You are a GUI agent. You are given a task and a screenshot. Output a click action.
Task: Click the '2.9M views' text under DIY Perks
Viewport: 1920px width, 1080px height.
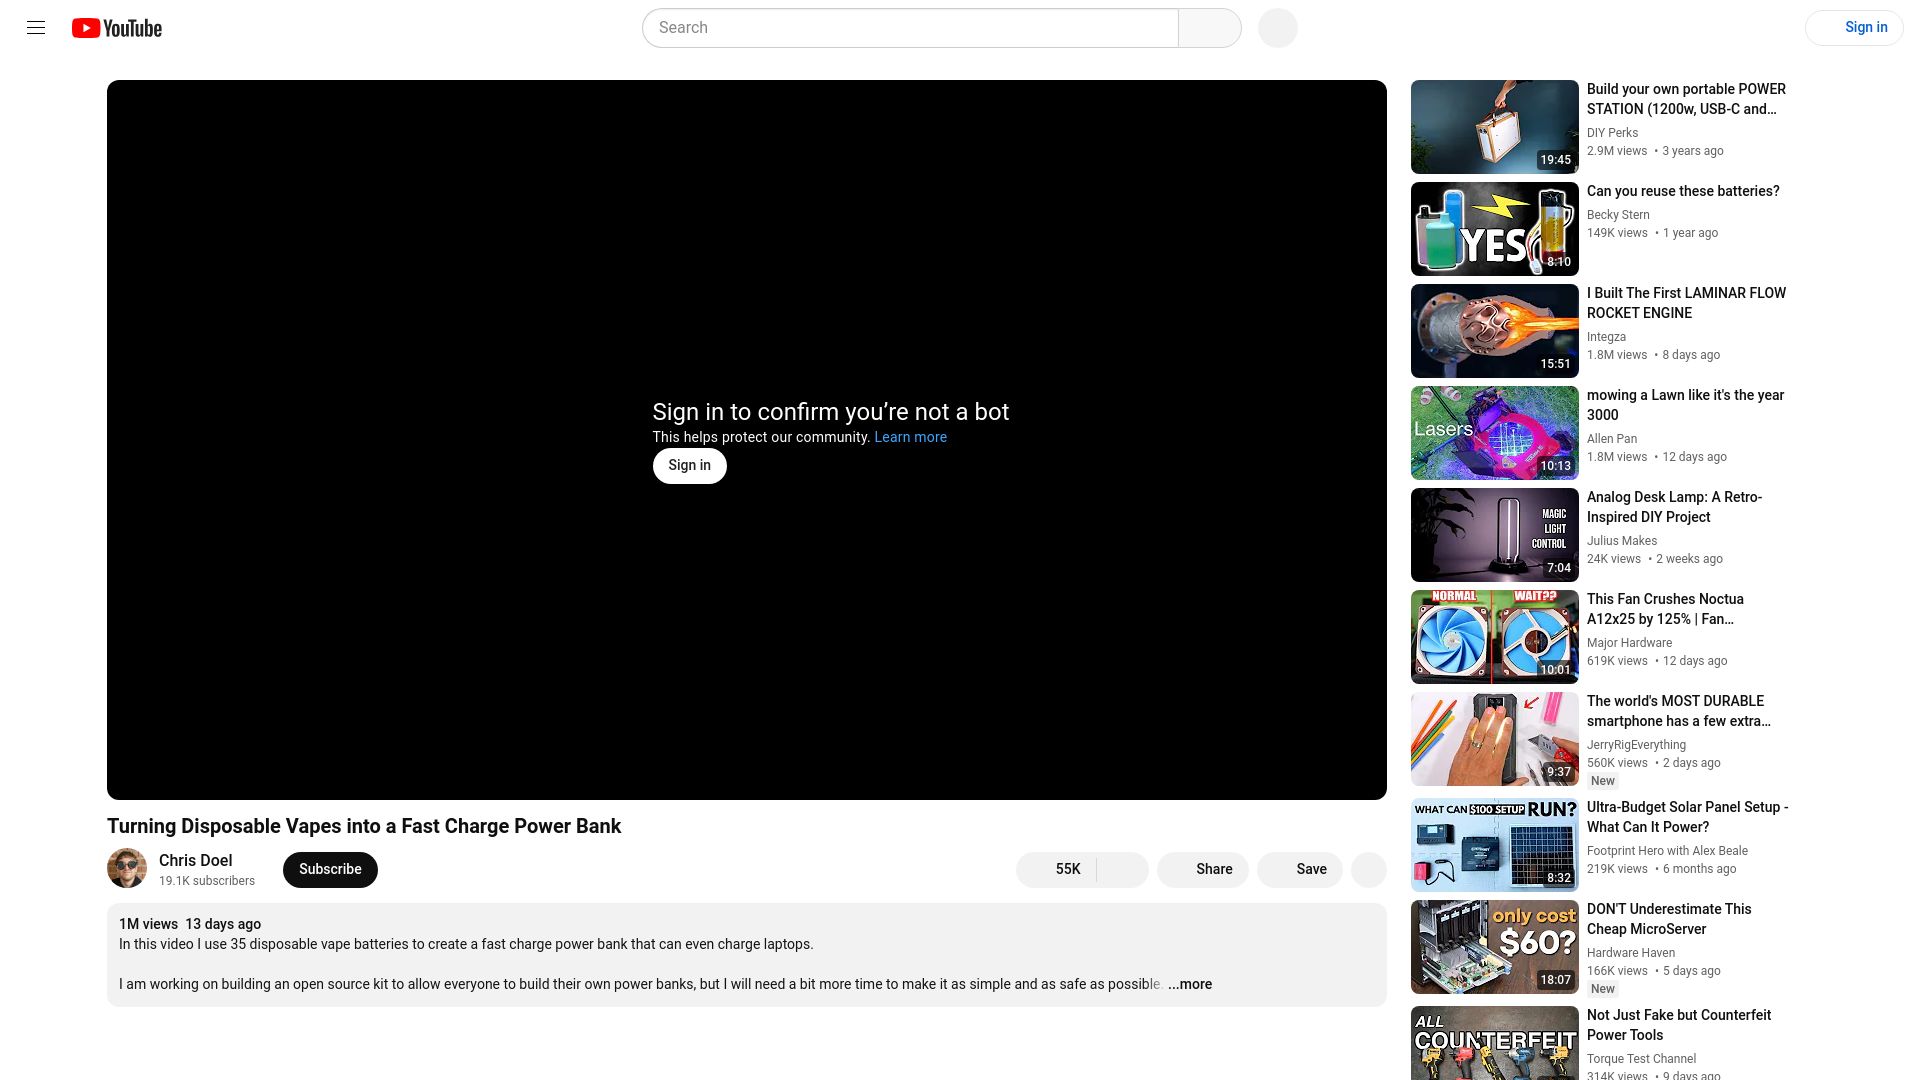pyautogui.click(x=1617, y=151)
